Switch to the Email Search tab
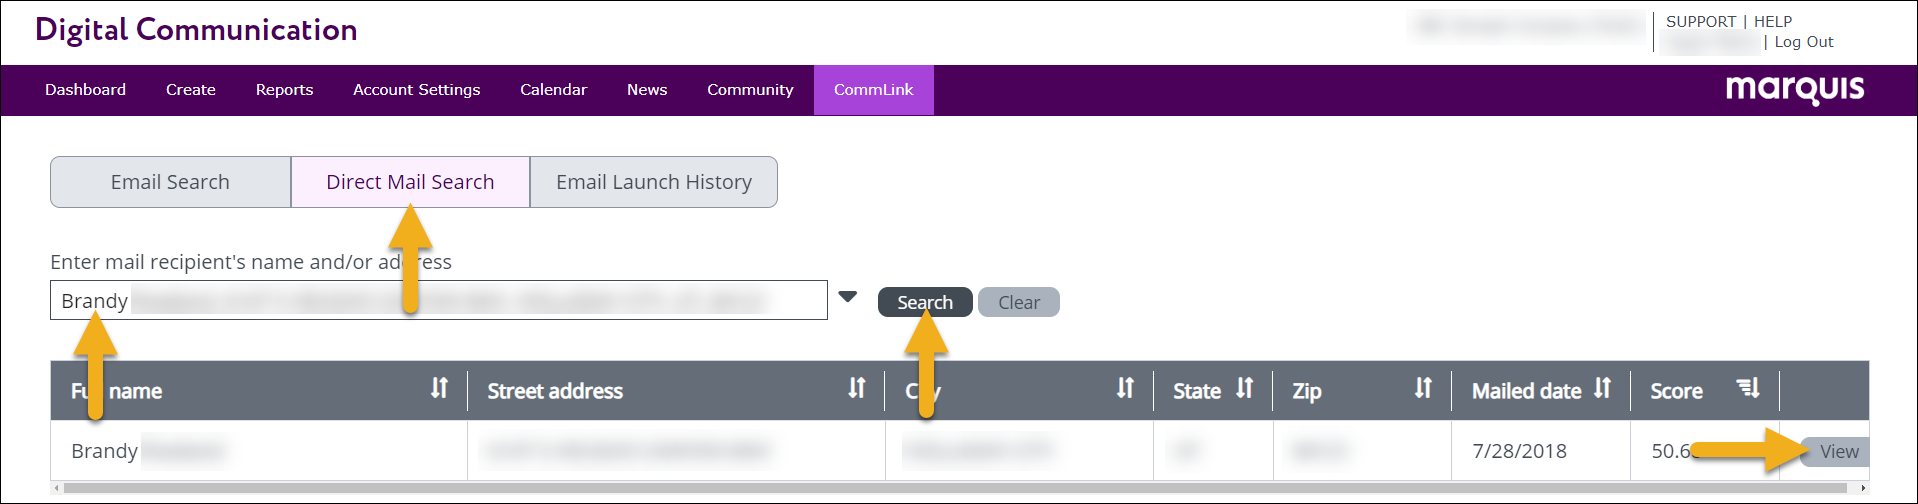Screen dimensions: 1918x504 (170, 182)
